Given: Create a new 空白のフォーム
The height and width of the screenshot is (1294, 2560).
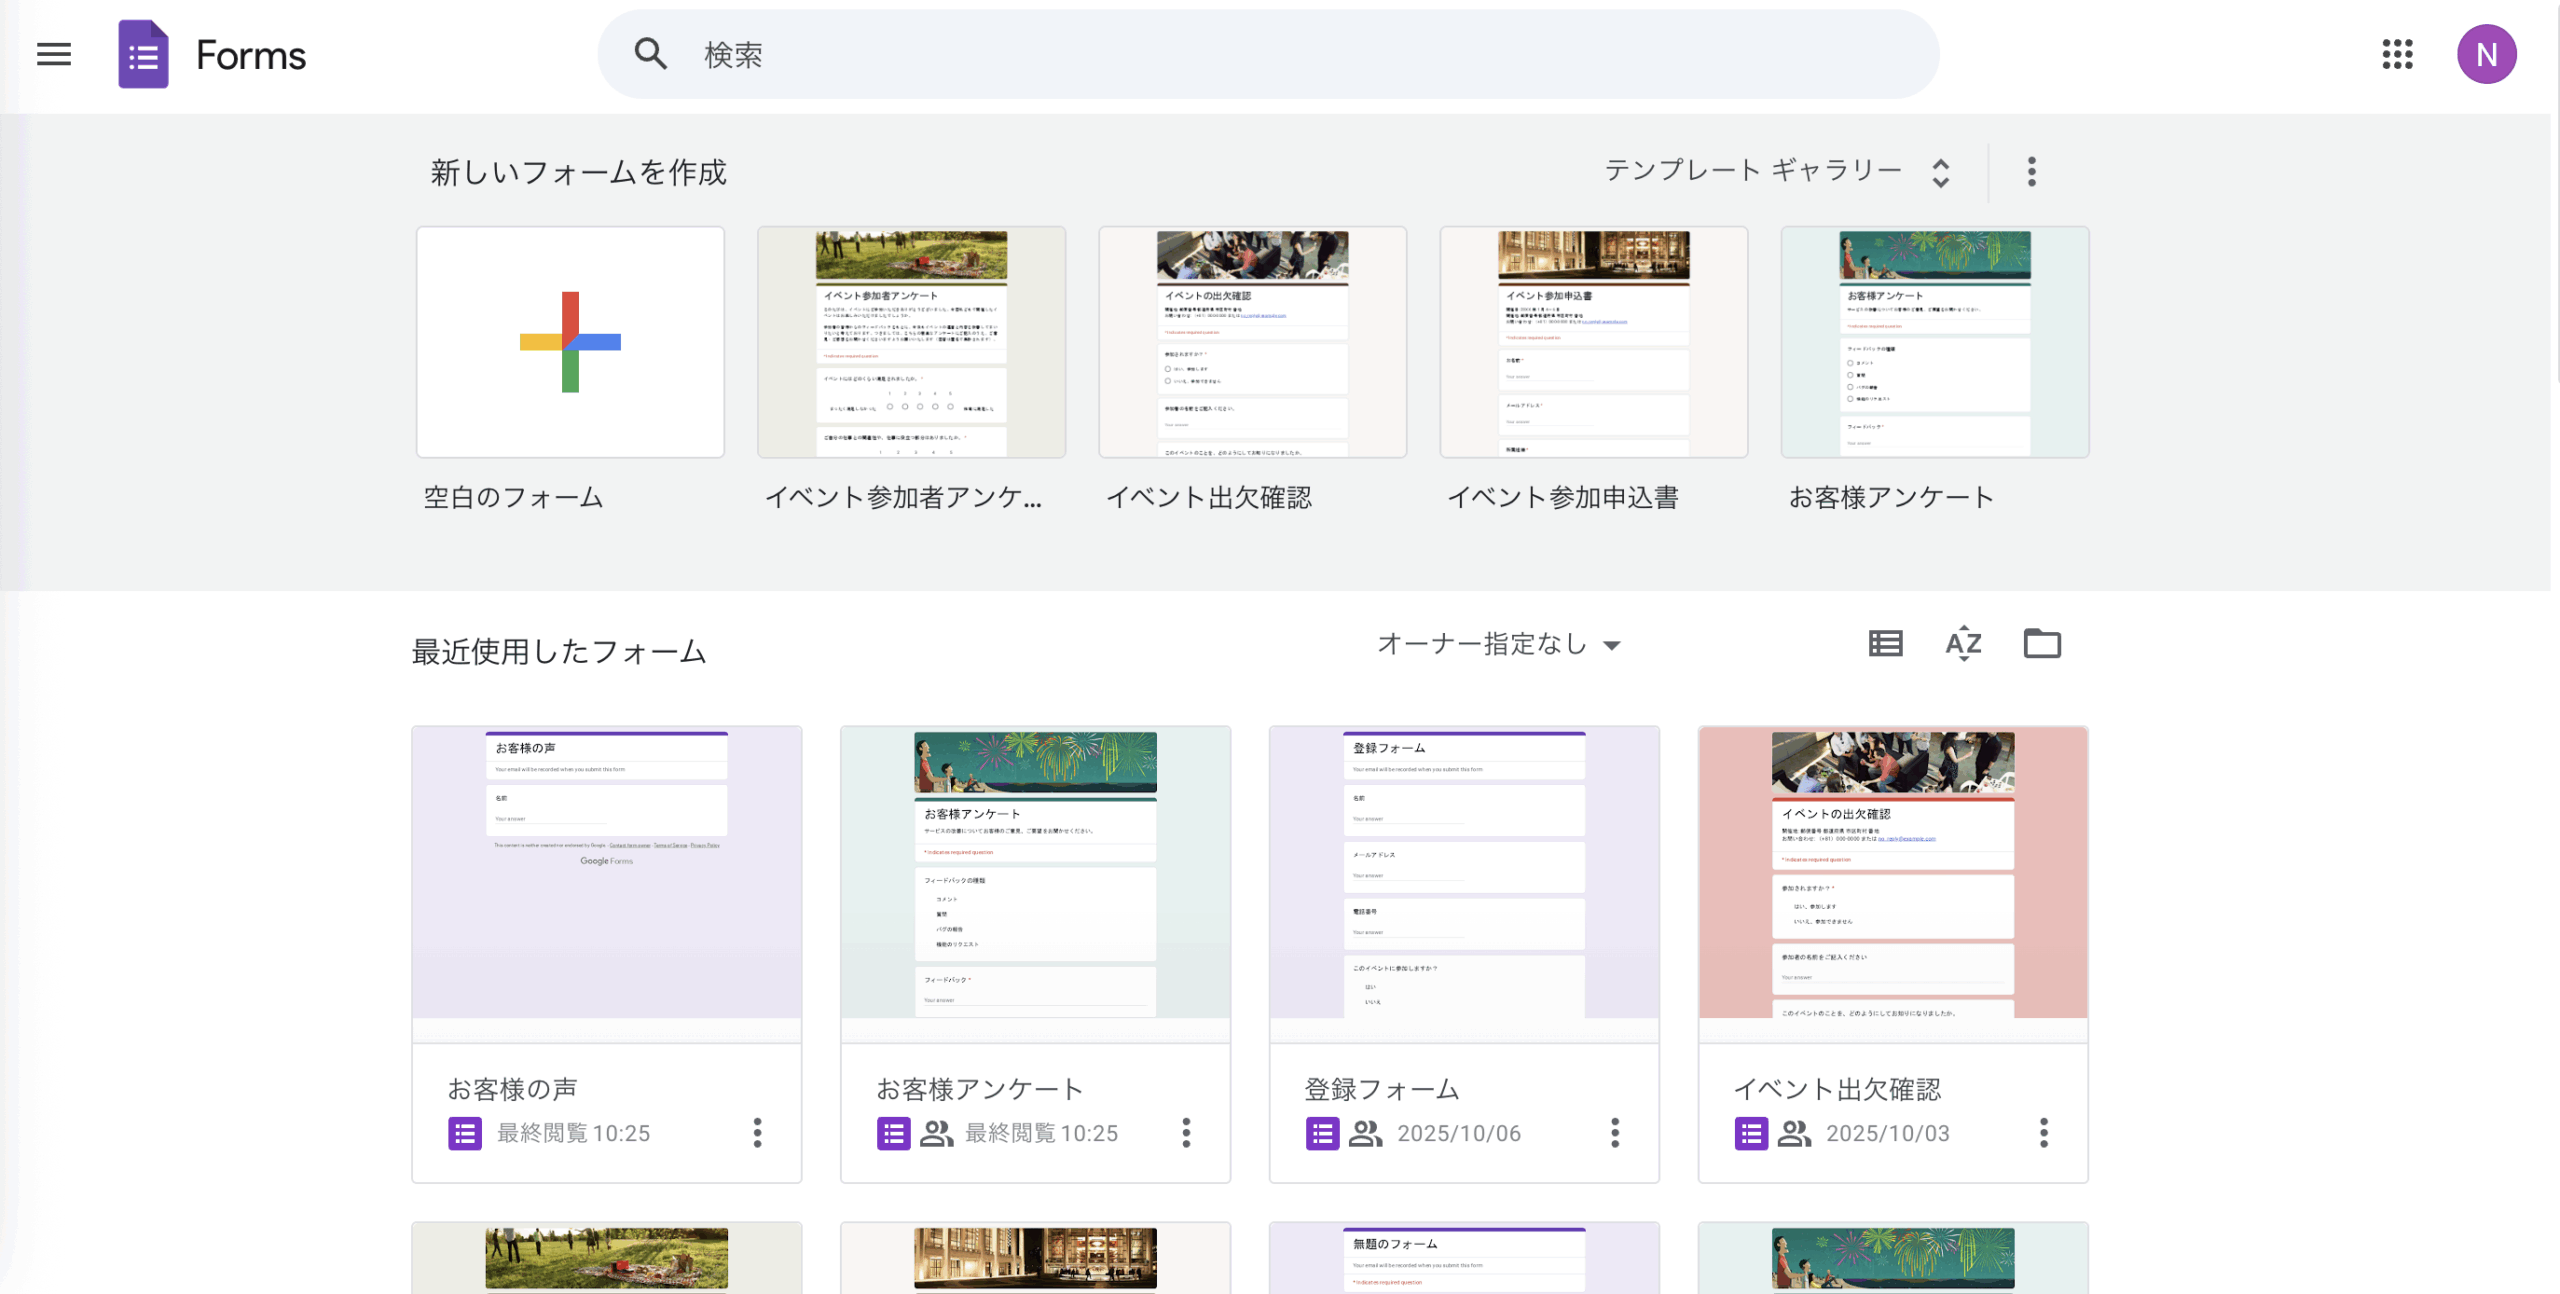Looking at the screenshot, I should pos(570,342).
